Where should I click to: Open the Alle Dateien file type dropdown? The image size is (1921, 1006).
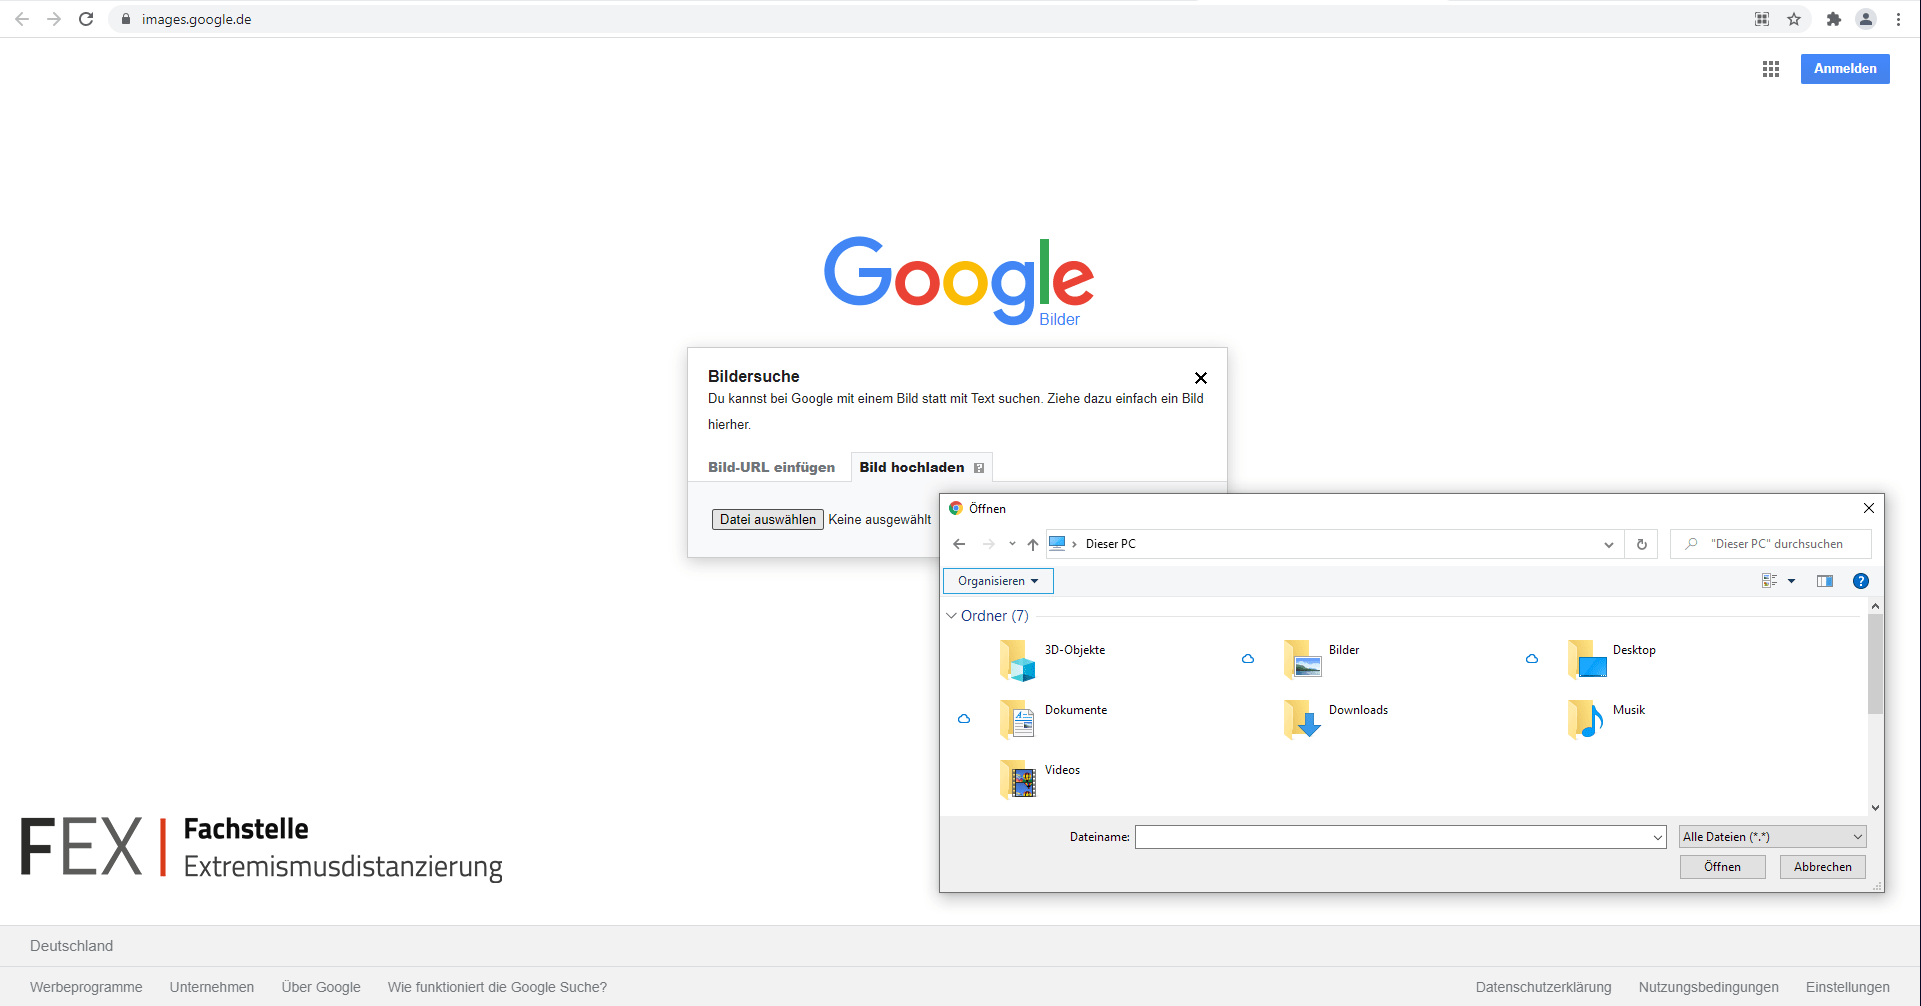click(1772, 837)
